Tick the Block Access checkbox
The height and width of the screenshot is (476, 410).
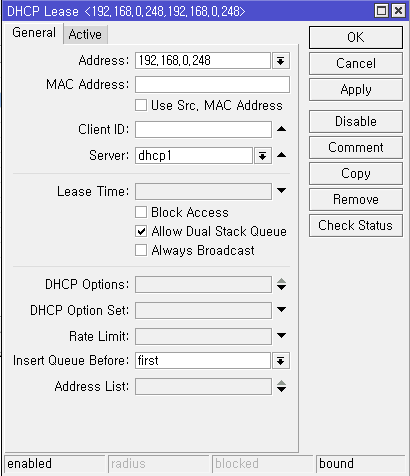click(141, 212)
